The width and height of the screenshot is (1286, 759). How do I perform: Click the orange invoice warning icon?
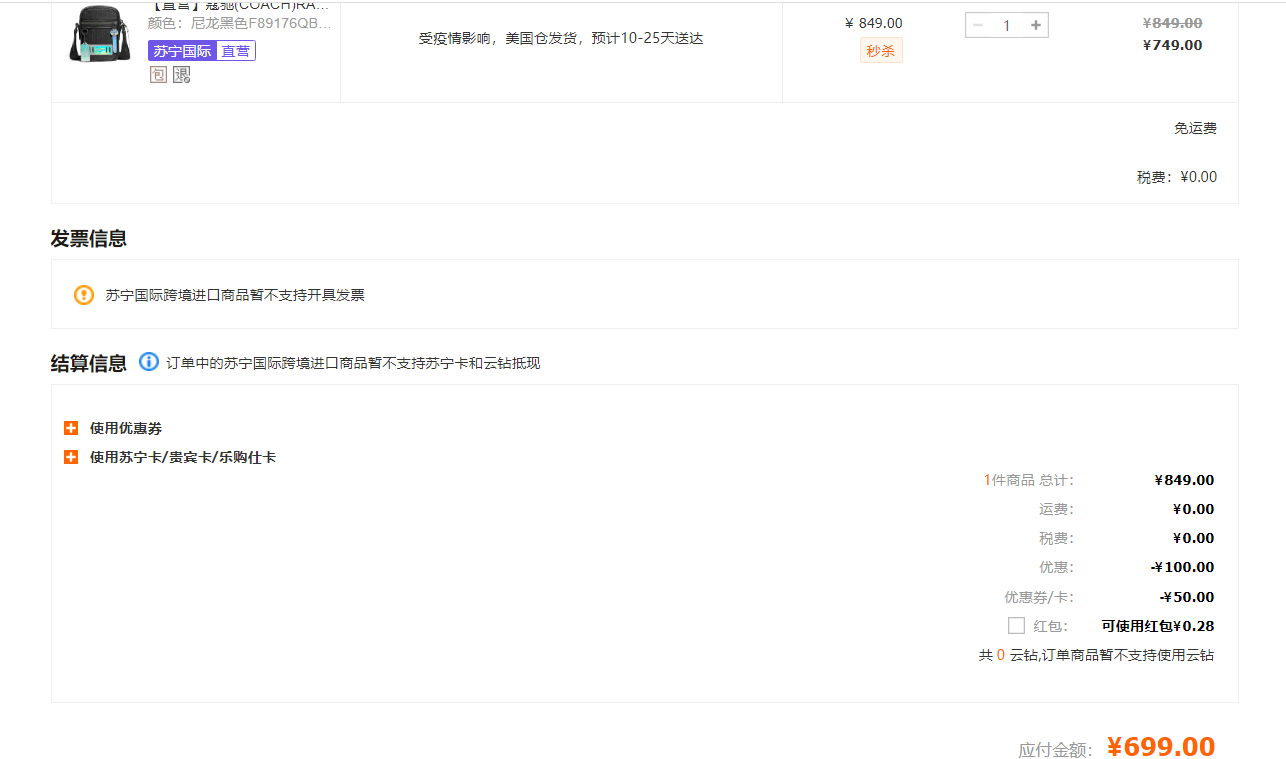pyautogui.click(x=84, y=295)
